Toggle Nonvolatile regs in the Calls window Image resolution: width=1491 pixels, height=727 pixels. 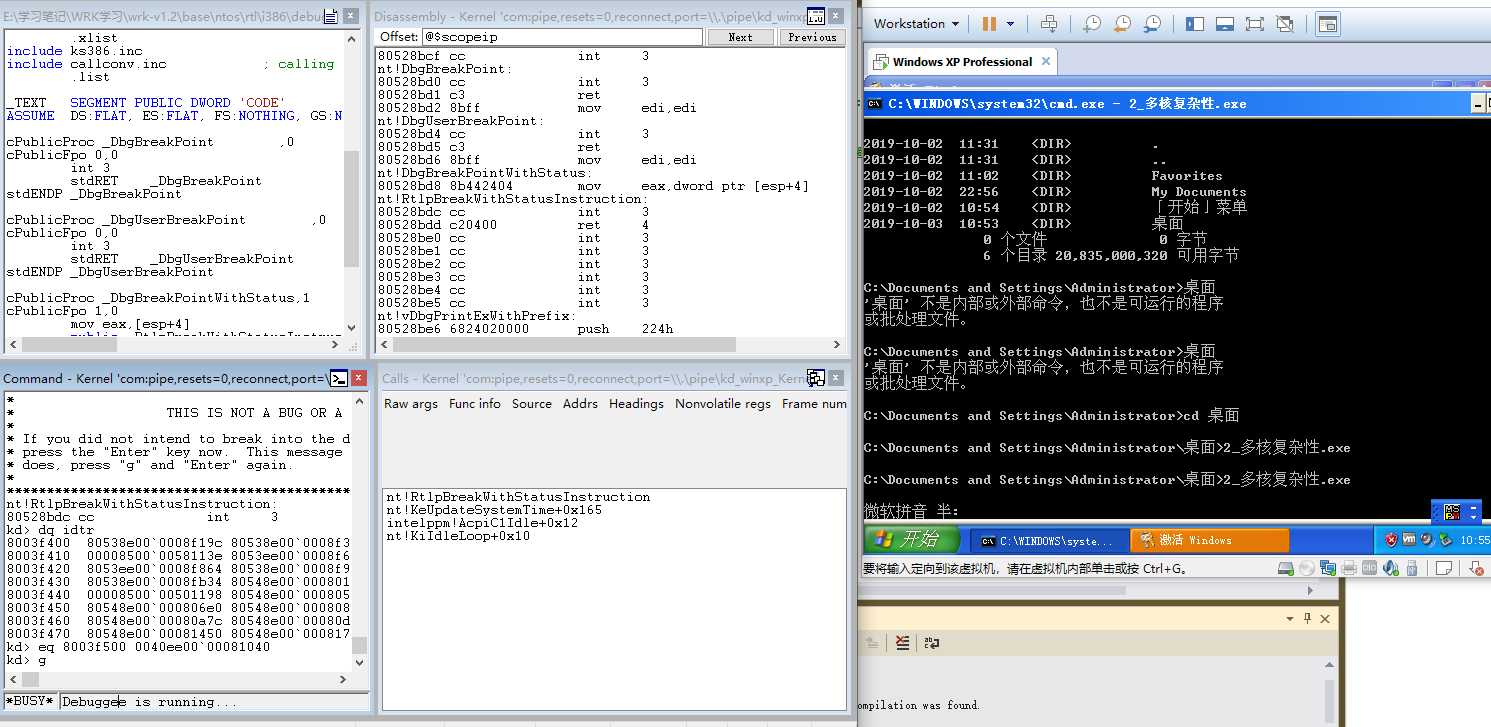click(x=723, y=404)
